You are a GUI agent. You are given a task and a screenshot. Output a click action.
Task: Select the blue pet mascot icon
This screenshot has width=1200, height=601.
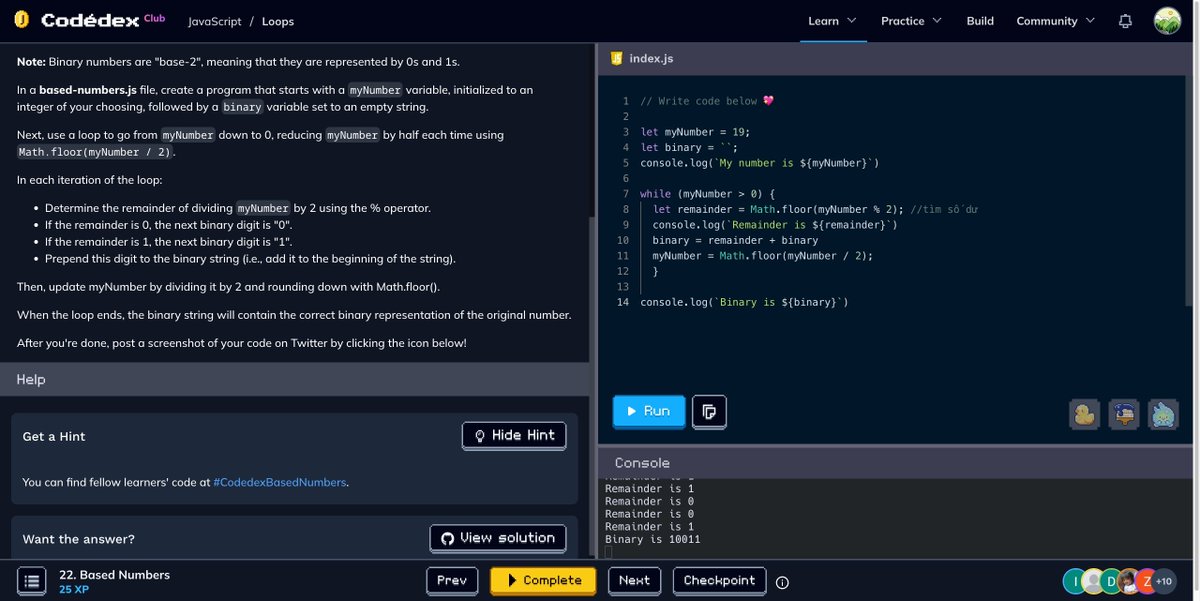[x=1162, y=415]
